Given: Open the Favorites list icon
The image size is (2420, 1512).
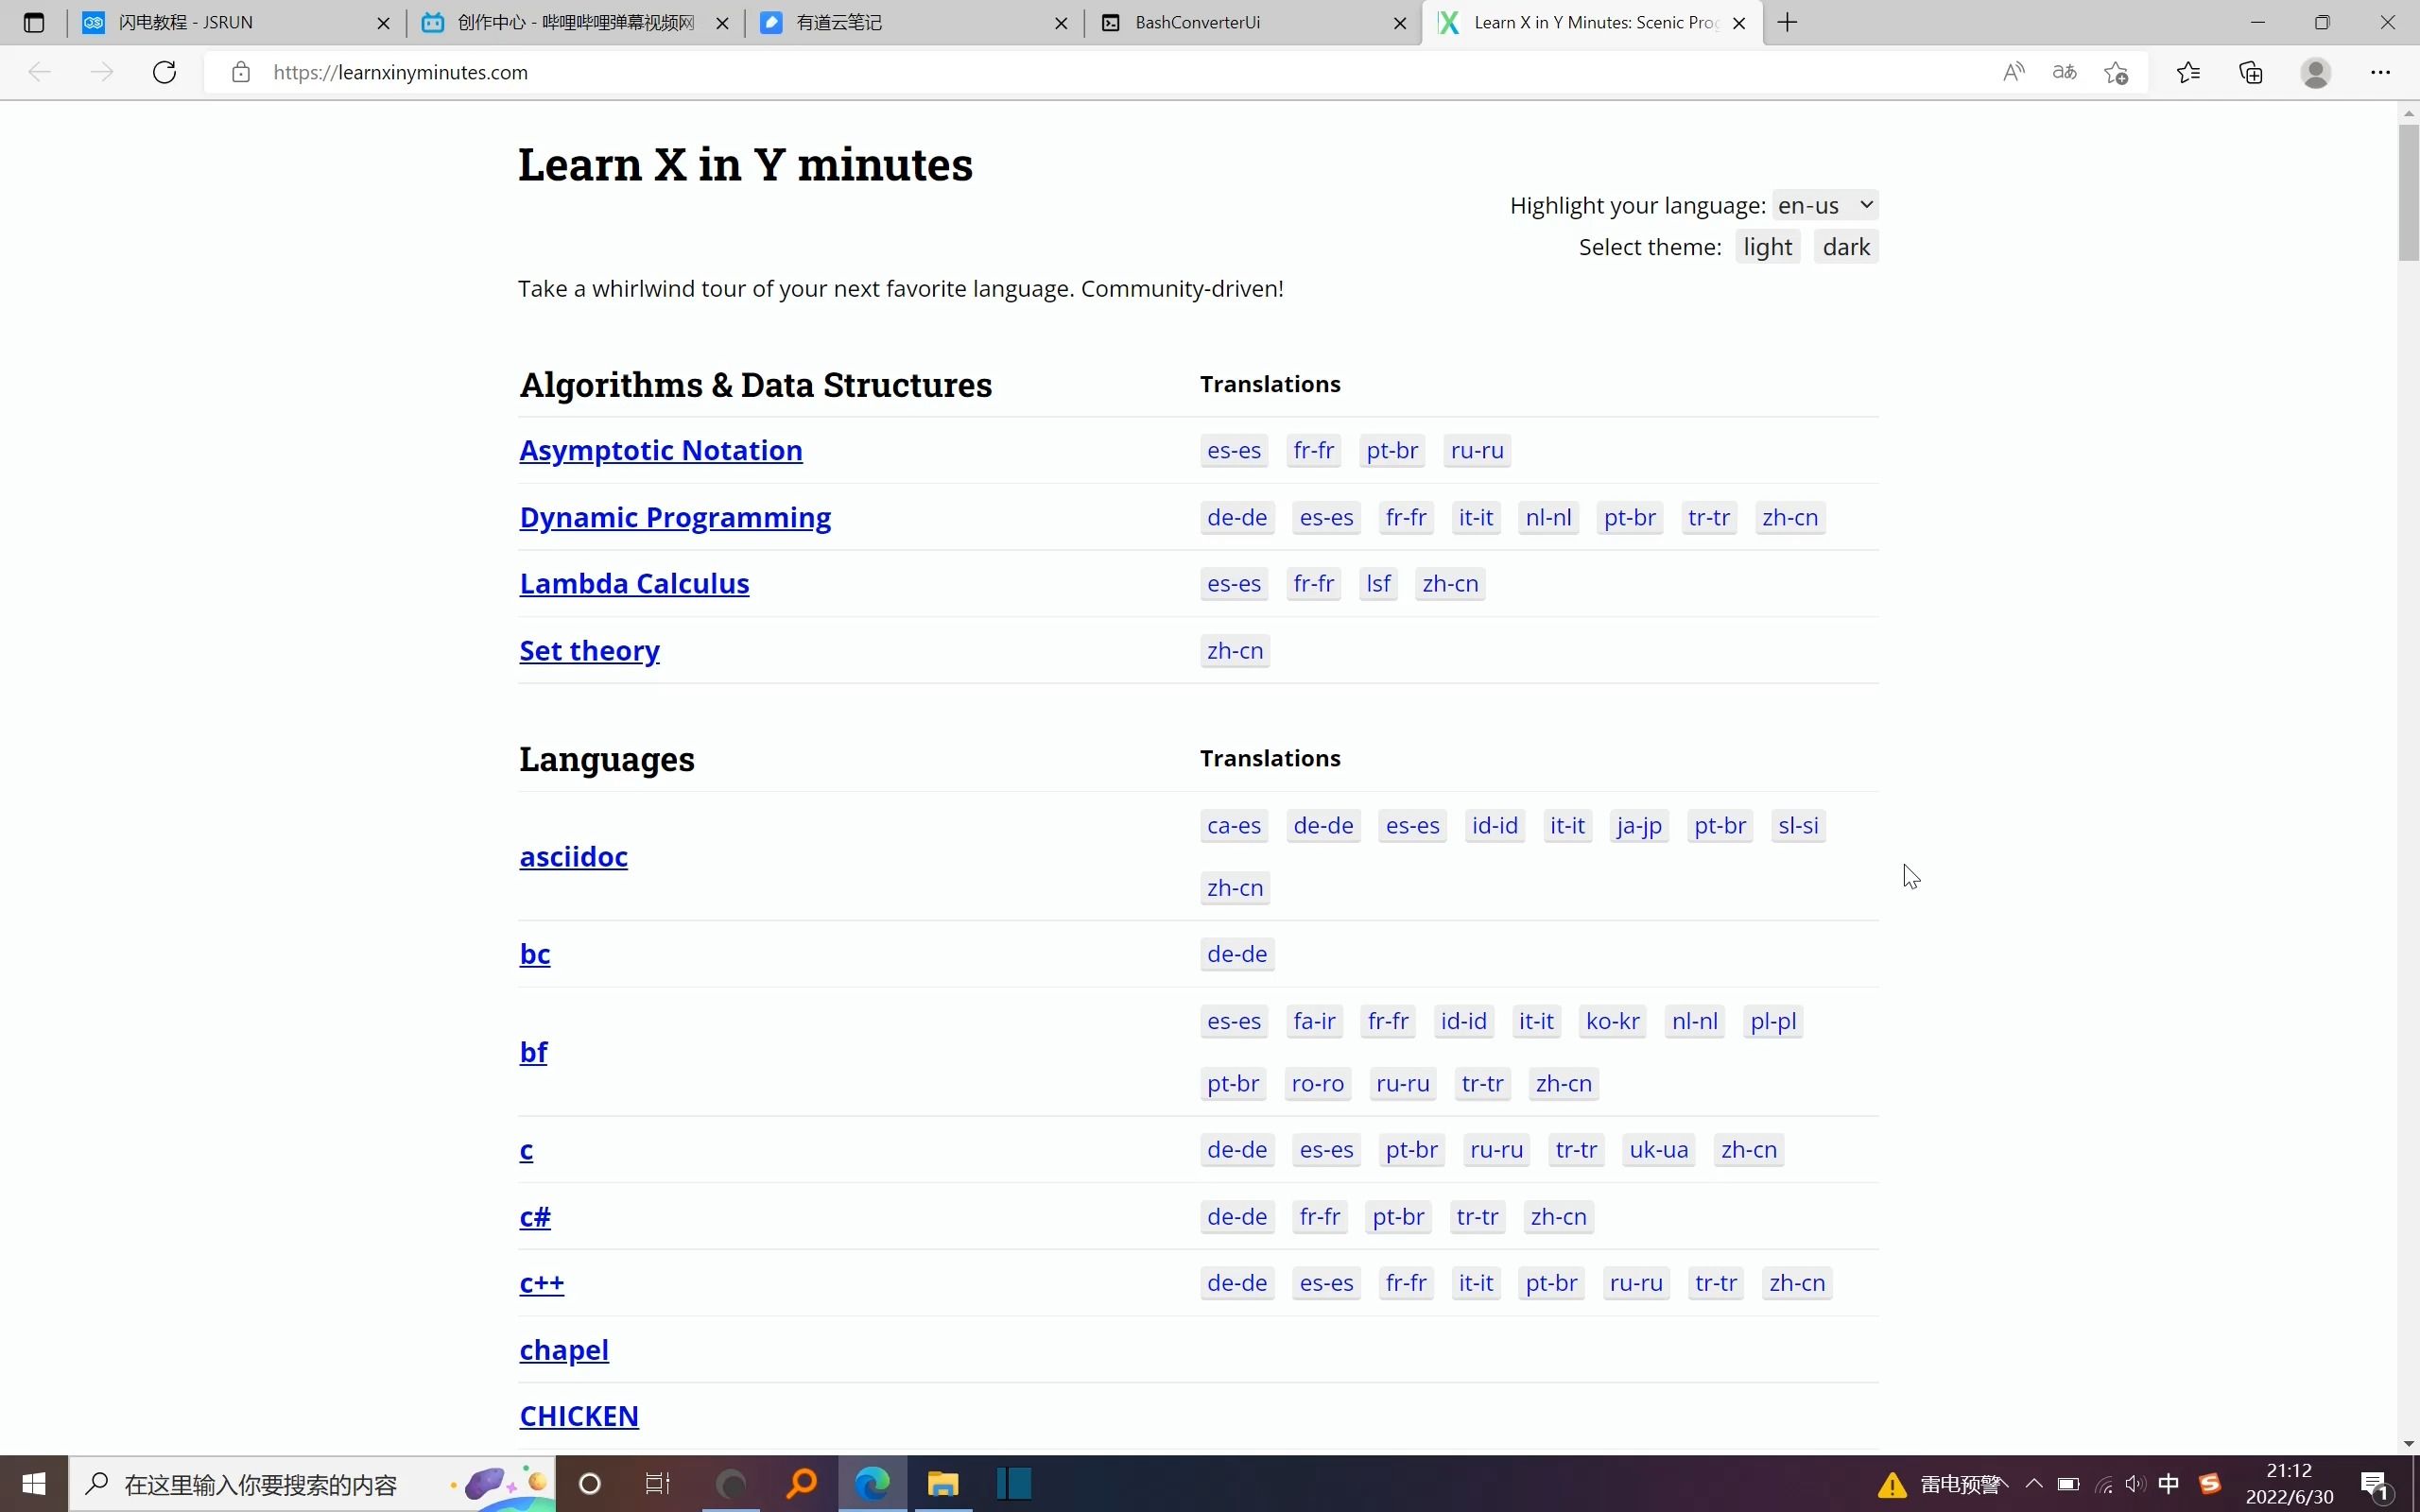Looking at the screenshot, I should [x=2188, y=72].
